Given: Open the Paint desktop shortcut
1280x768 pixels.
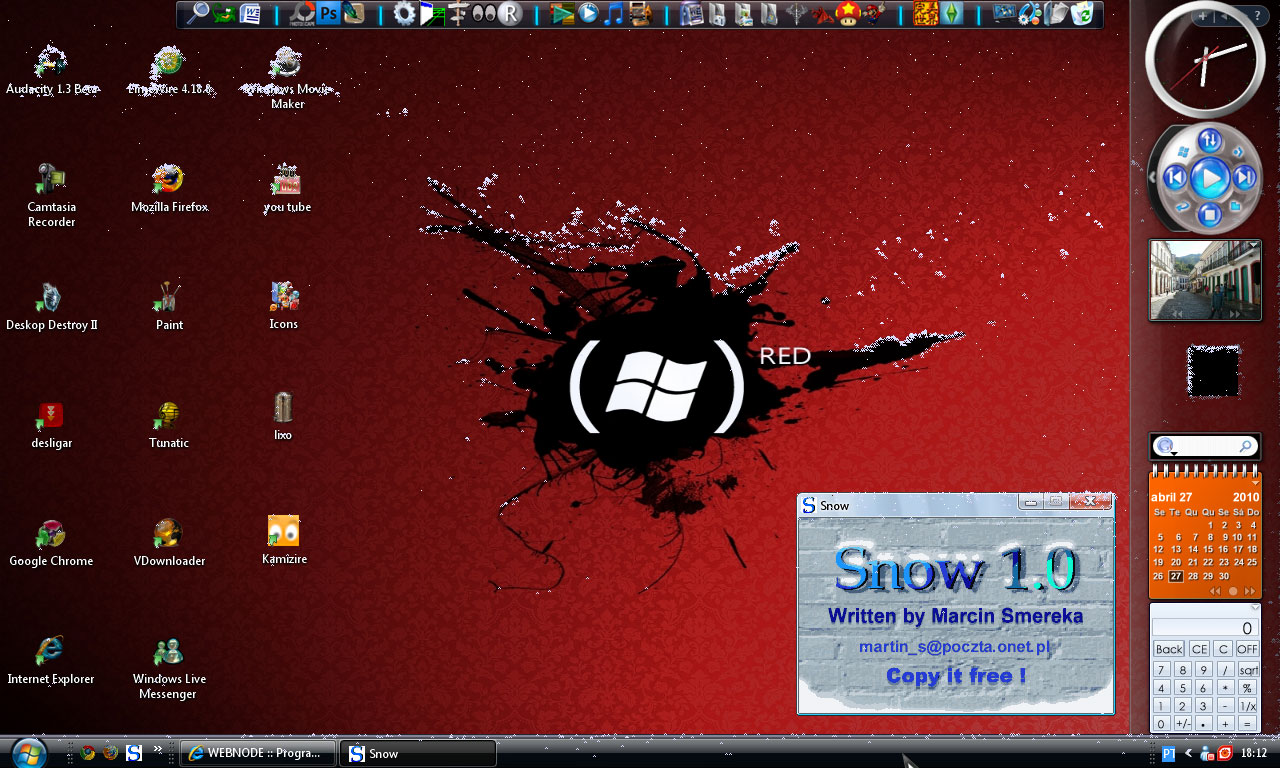Looking at the screenshot, I should pos(169,307).
